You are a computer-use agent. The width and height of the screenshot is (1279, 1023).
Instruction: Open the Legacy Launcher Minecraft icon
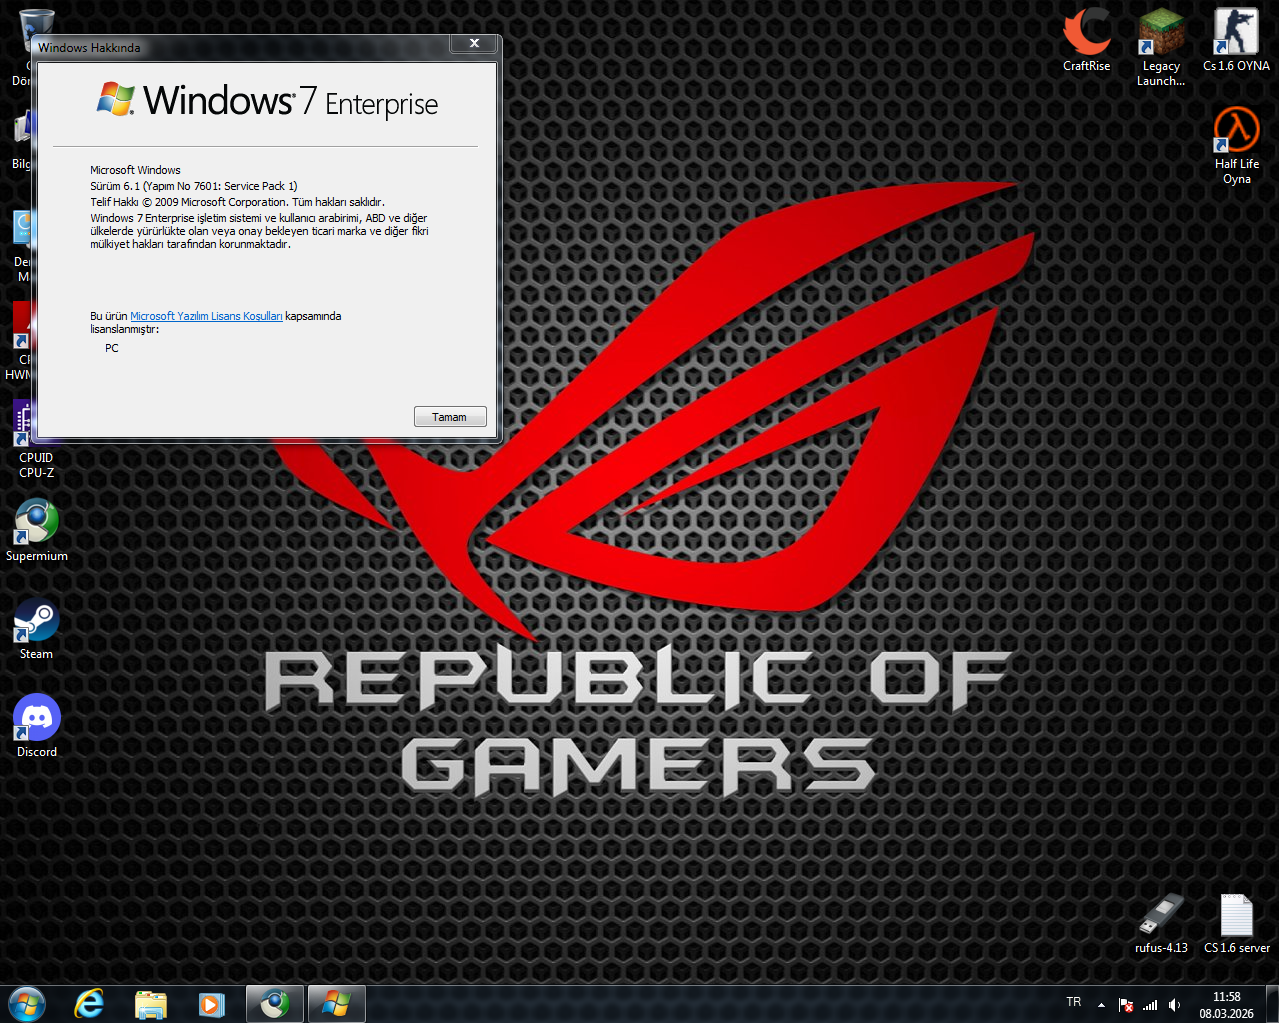pos(1161,47)
